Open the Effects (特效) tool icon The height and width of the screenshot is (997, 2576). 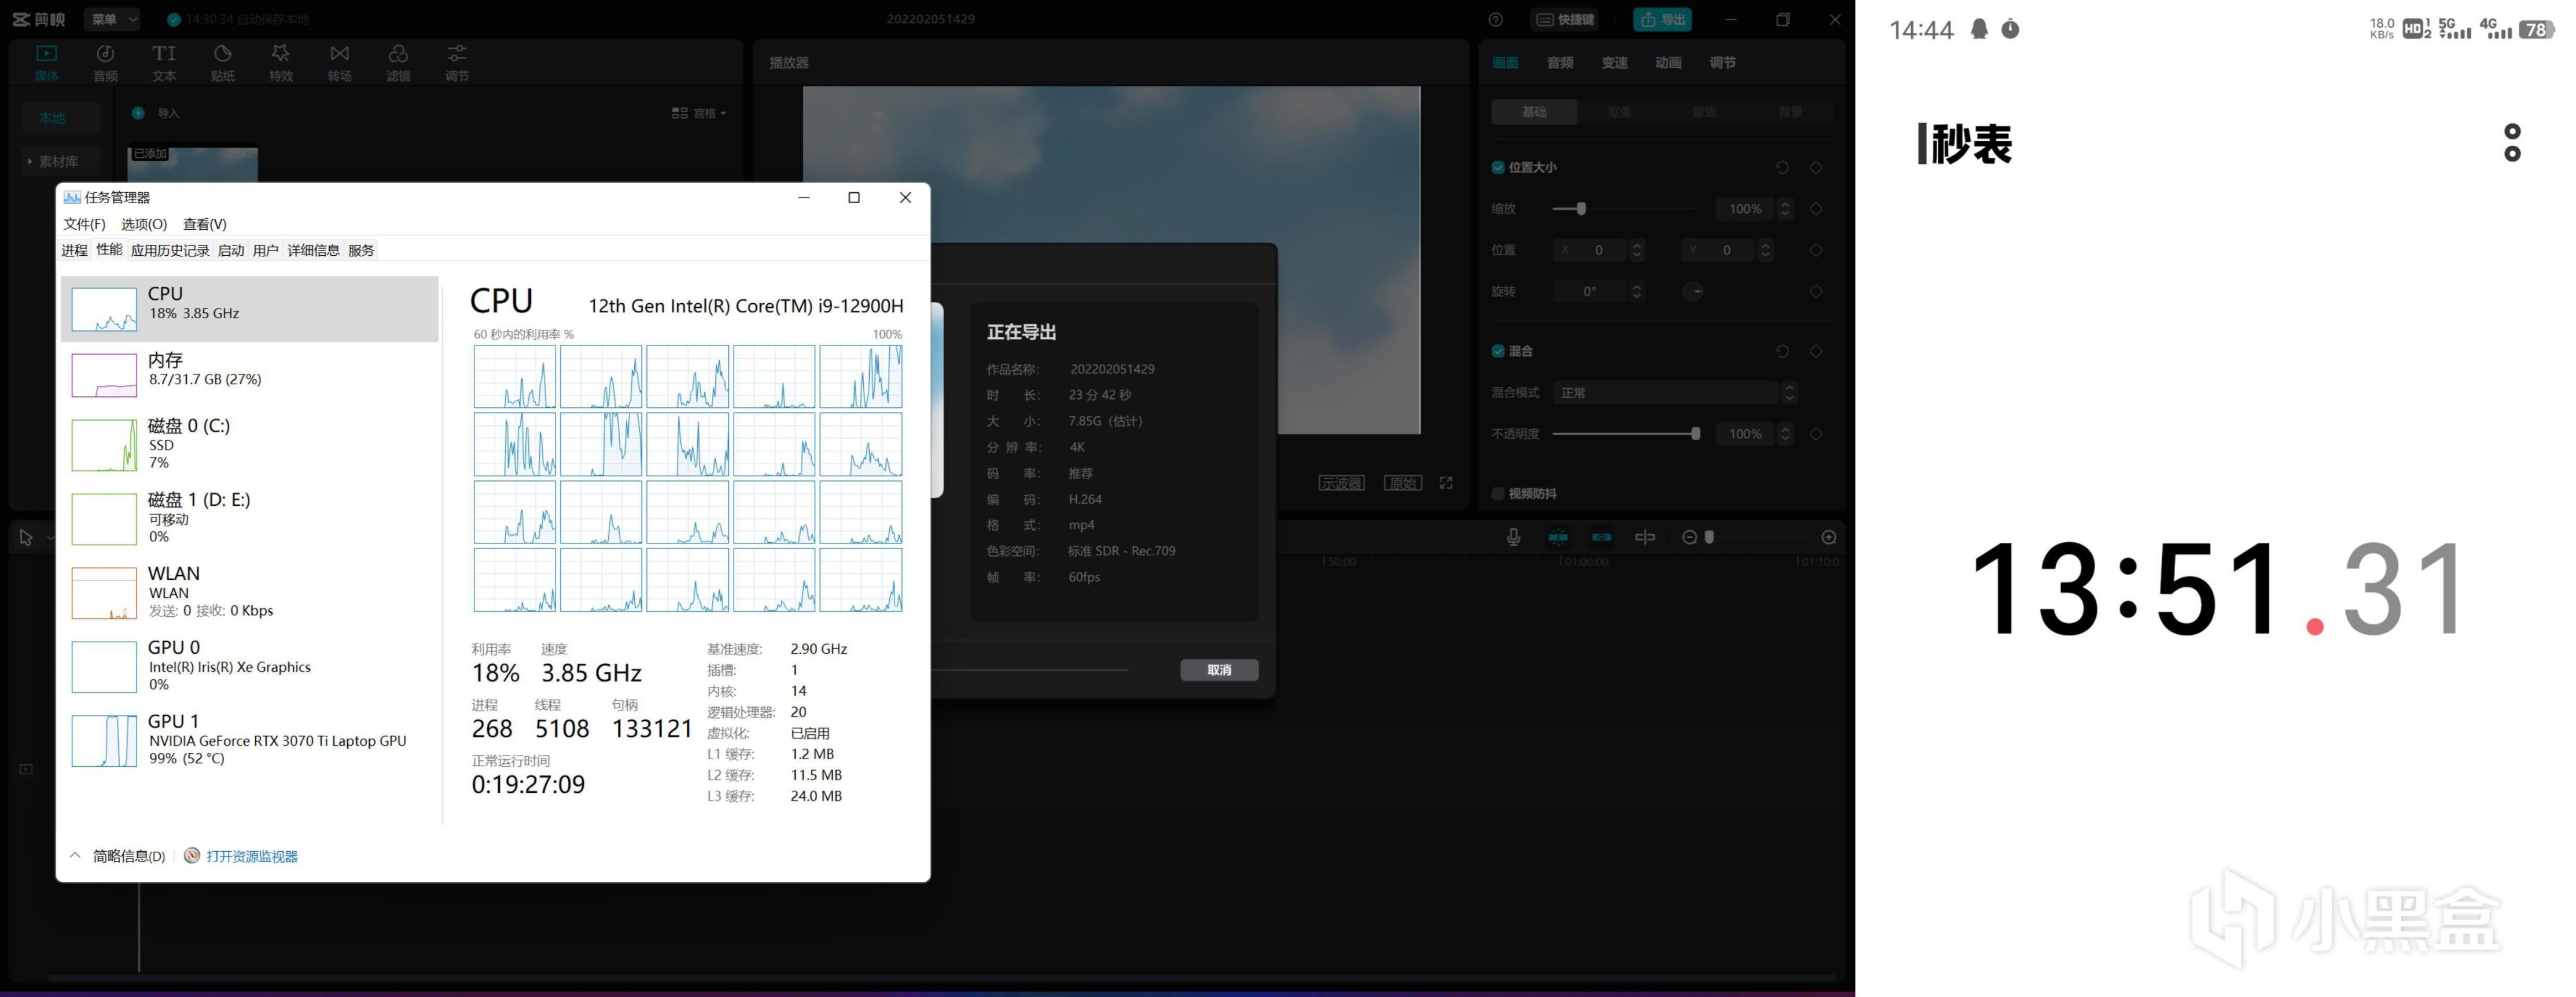(281, 61)
